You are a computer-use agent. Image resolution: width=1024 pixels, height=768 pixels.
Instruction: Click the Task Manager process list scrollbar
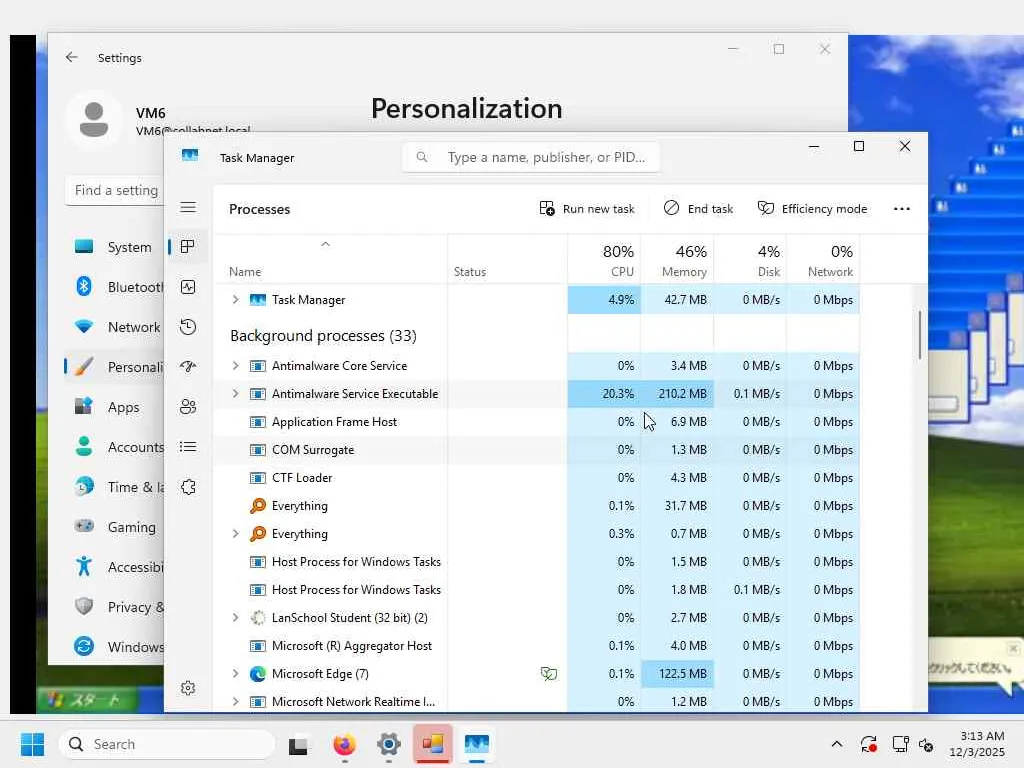tap(920, 334)
